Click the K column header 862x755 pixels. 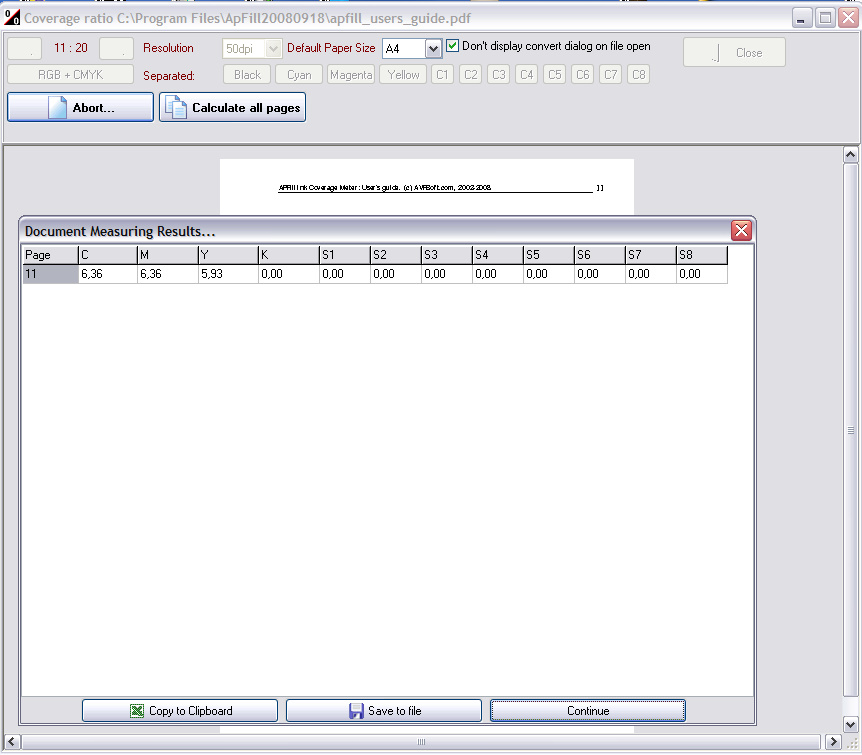pos(289,255)
